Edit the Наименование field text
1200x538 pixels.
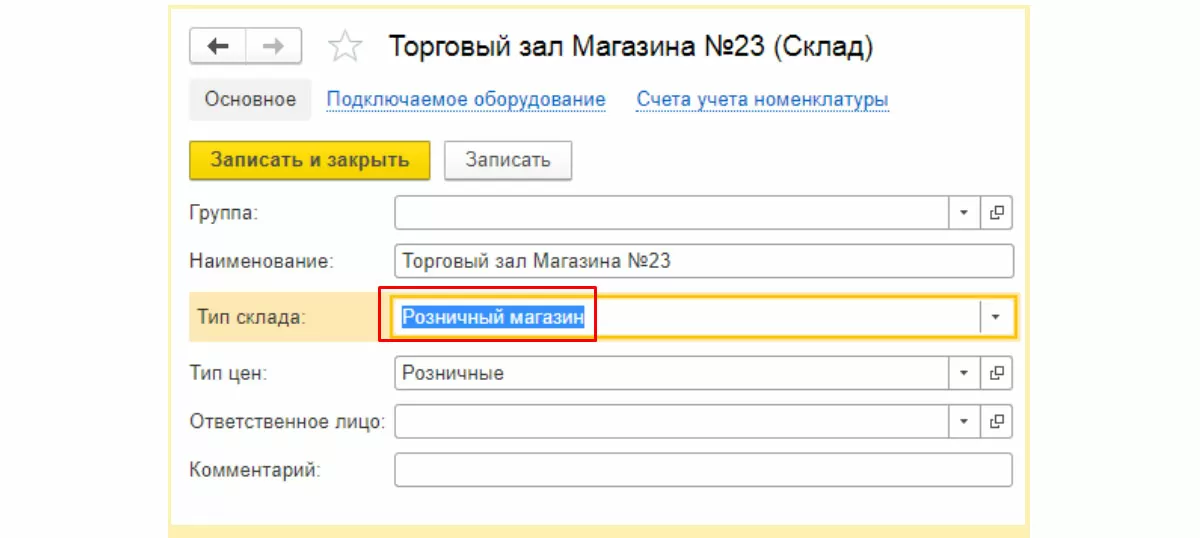click(x=704, y=261)
